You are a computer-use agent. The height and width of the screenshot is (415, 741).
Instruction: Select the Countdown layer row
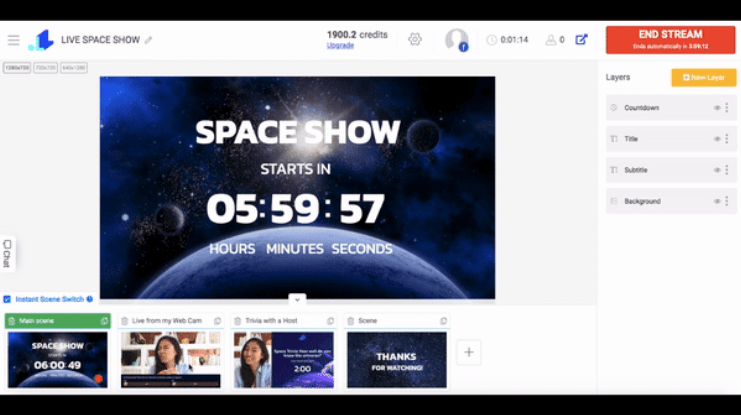coord(671,108)
